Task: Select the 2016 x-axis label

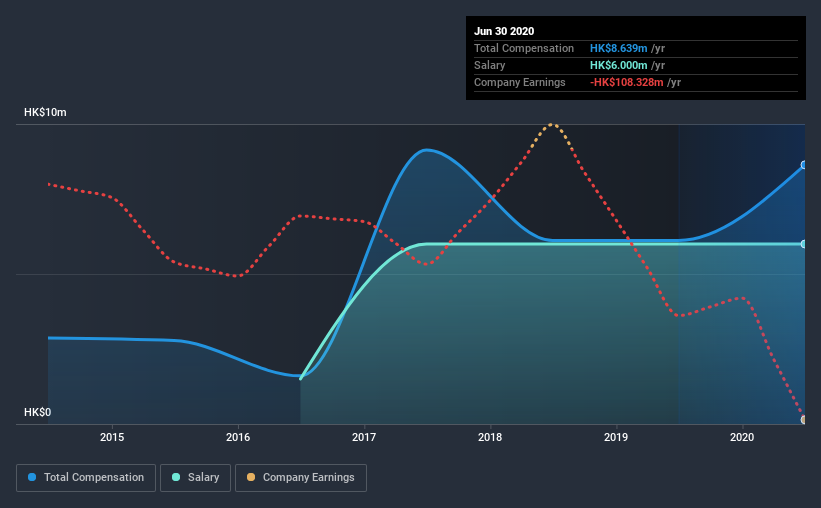Action: tap(238, 437)
